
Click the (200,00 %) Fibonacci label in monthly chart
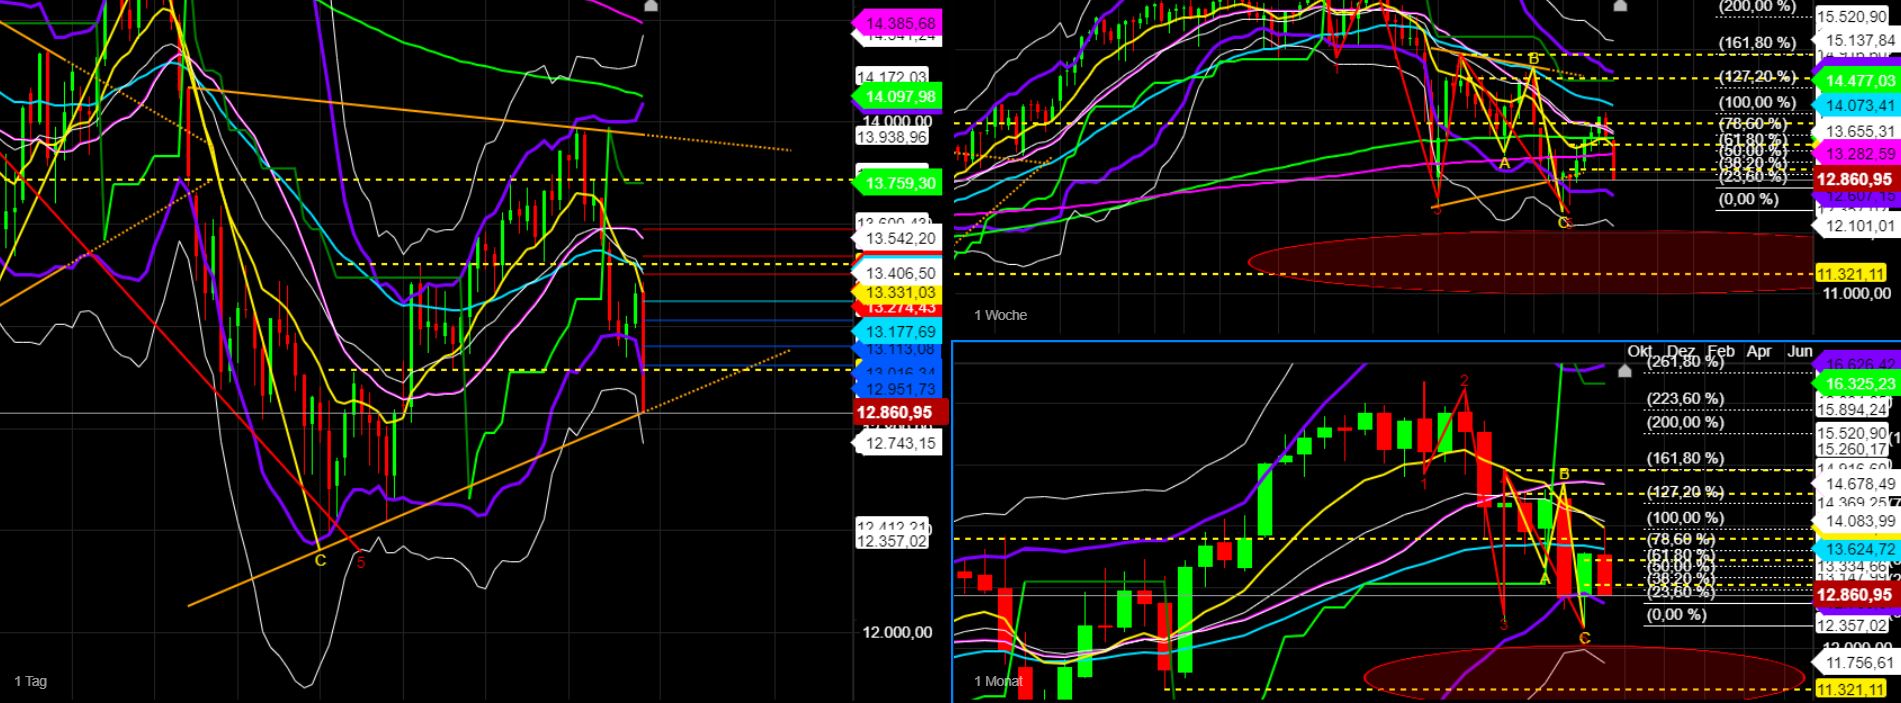click(x=1686, y=422)
